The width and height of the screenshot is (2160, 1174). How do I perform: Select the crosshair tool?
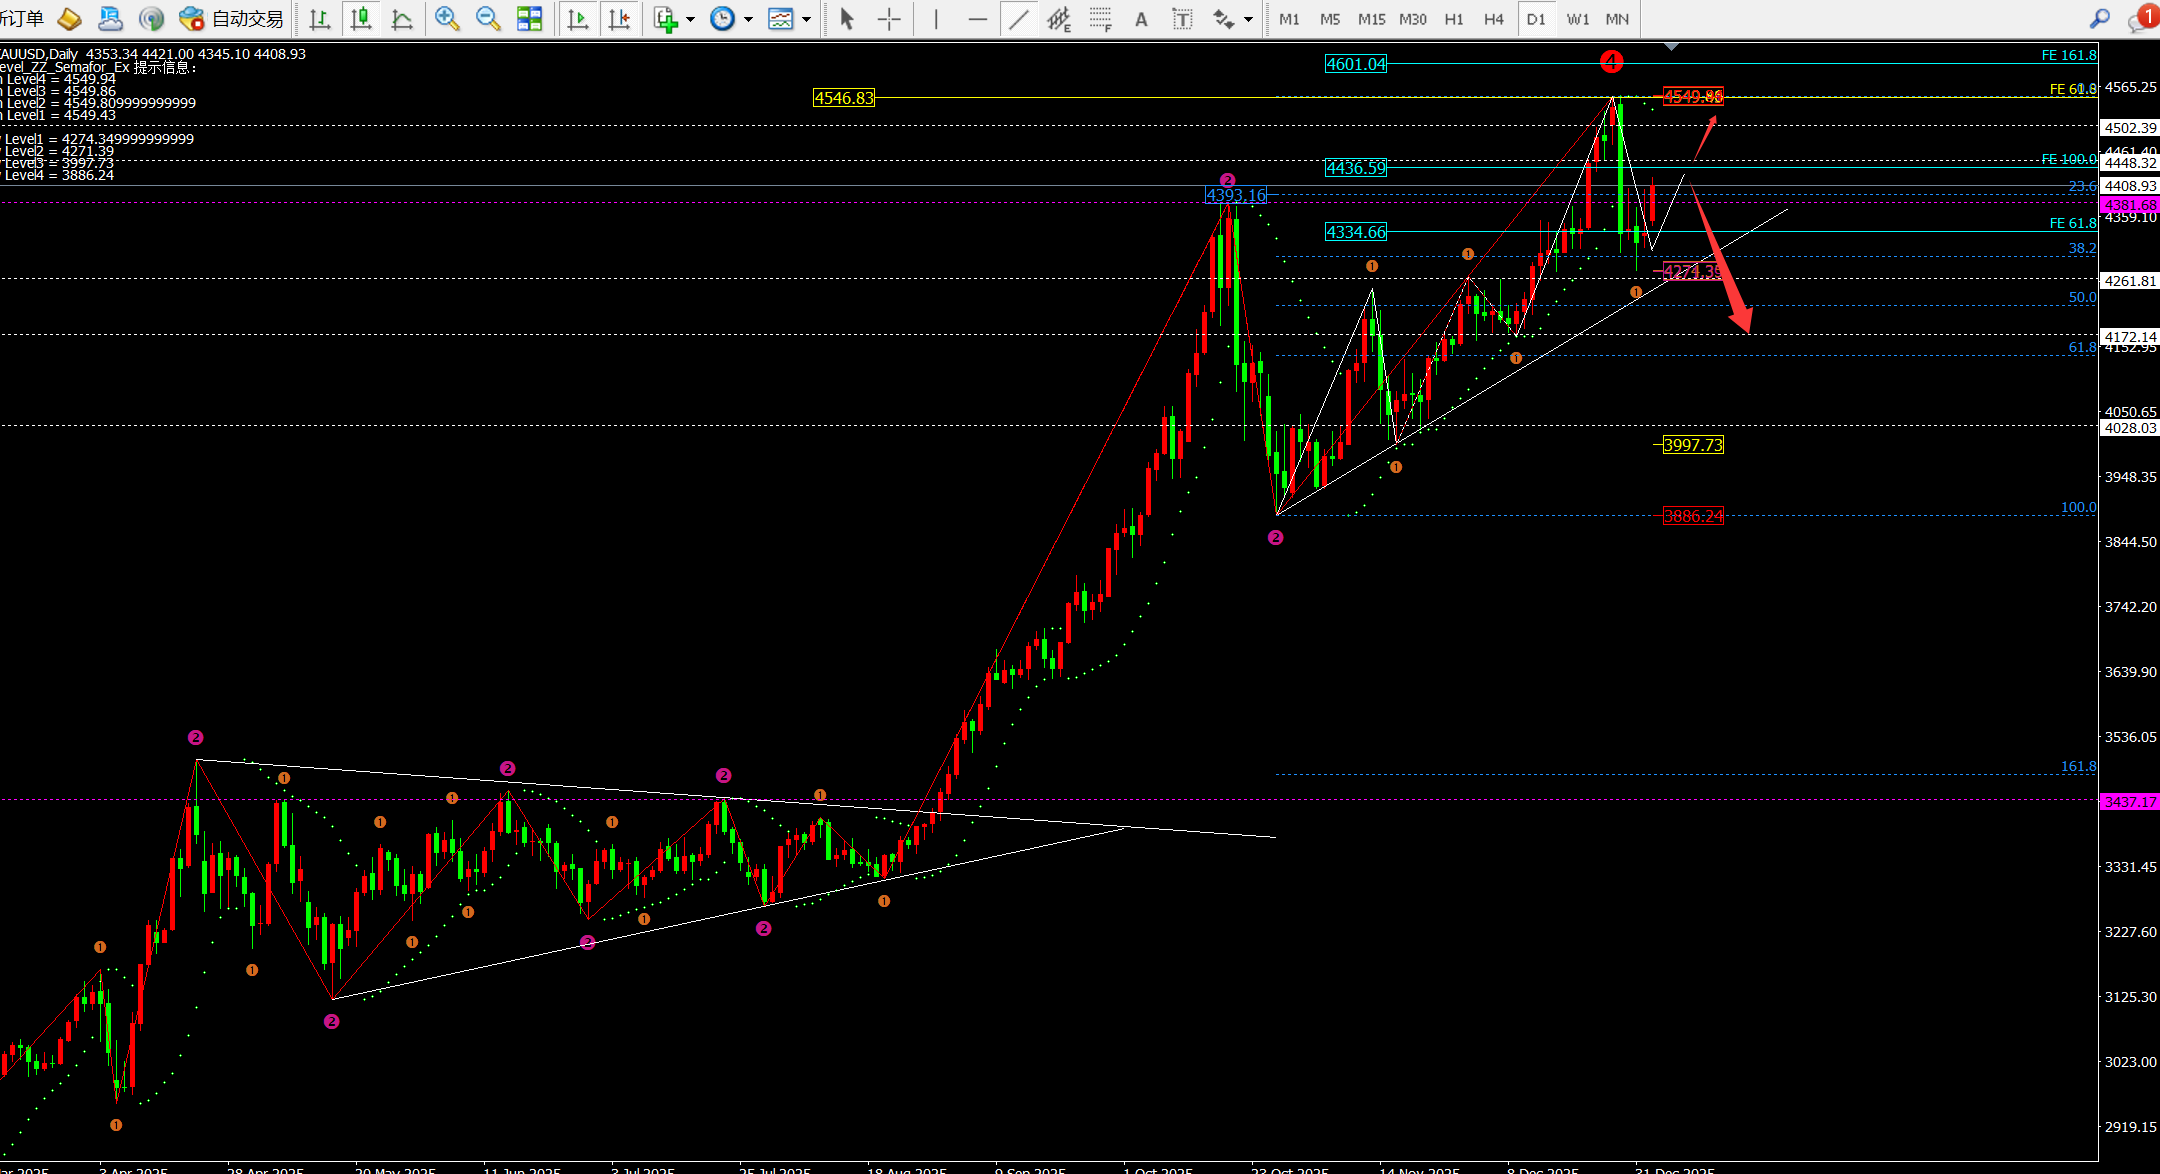(889, 19)
